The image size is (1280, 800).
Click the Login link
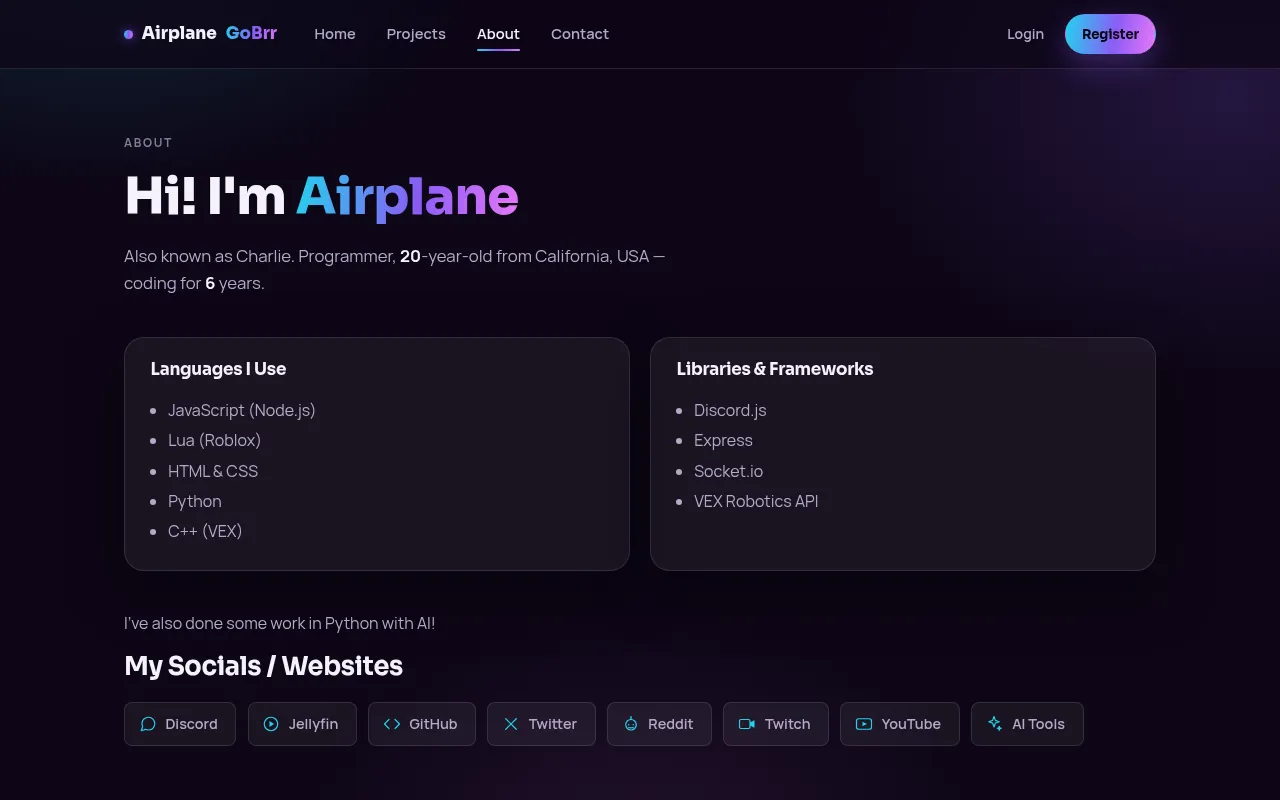pos(1025,34)
